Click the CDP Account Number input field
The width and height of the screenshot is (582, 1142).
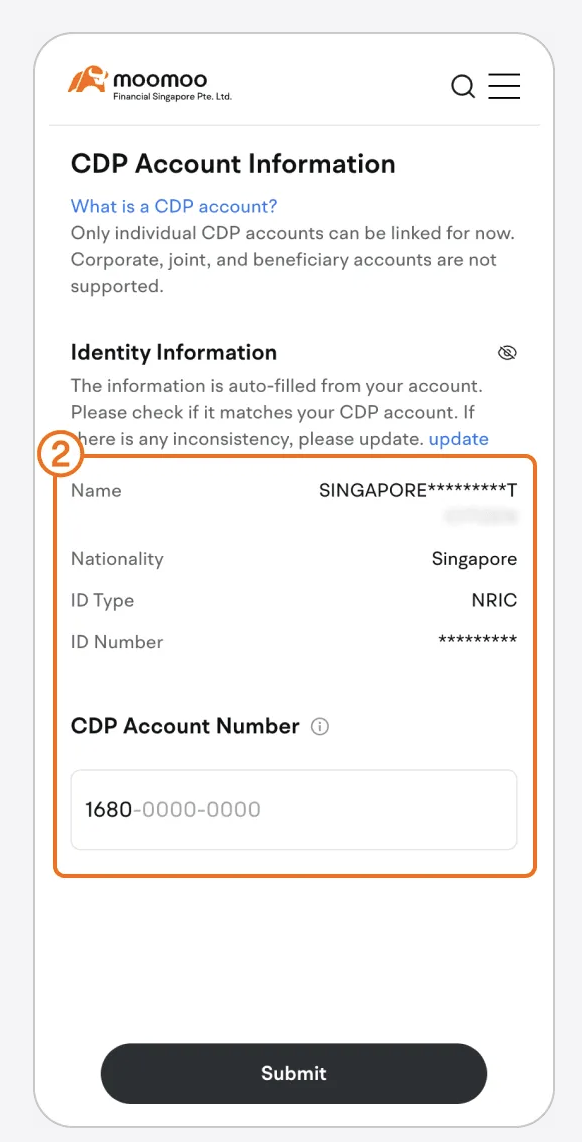tap(293, 810)
